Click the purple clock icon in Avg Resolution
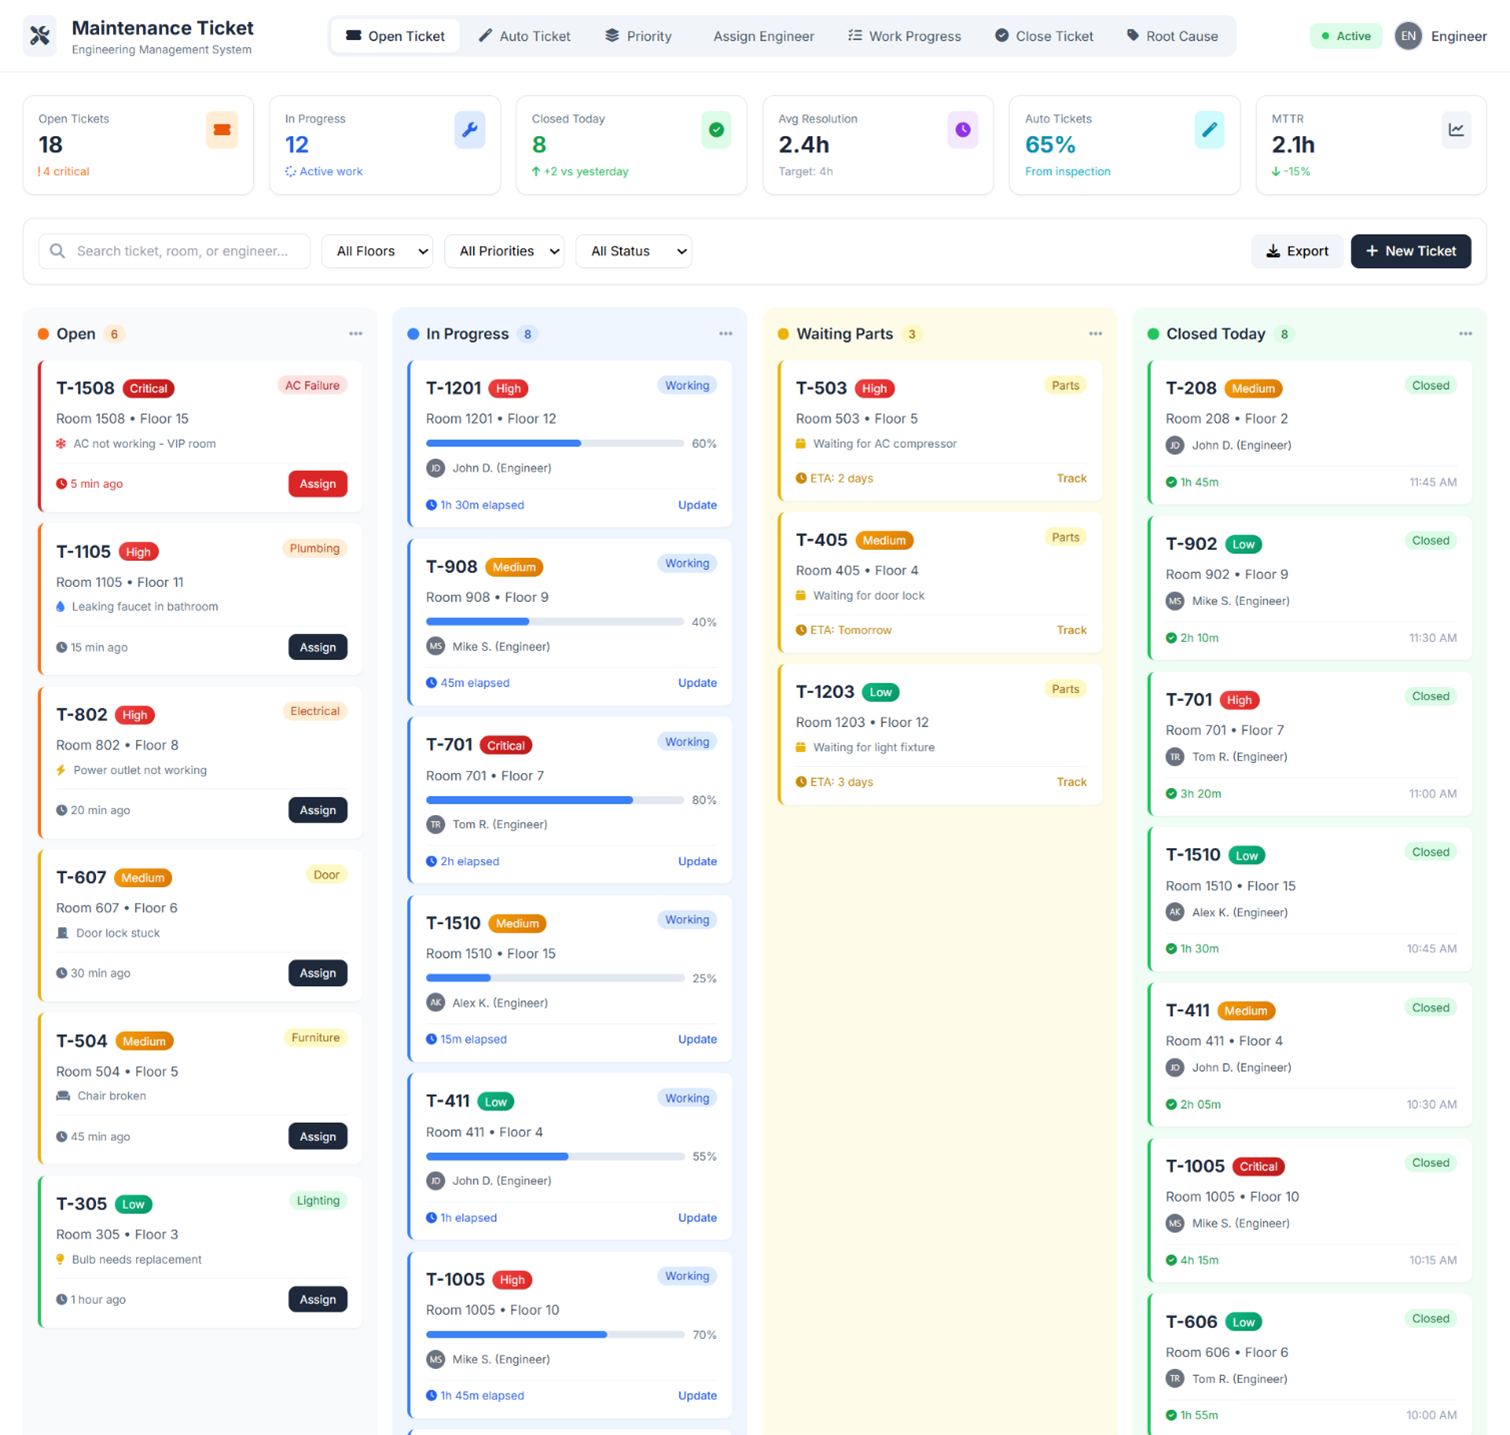 click(962, 130)
